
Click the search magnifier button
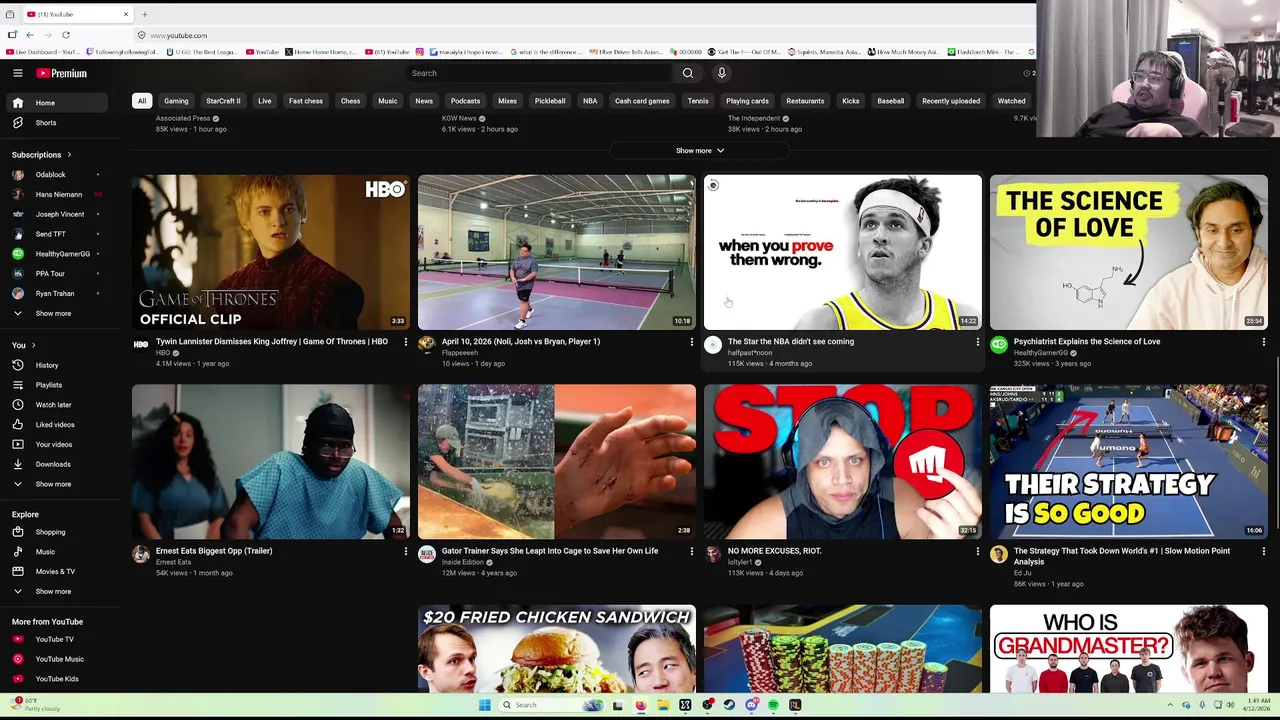(x=687, y=73)
